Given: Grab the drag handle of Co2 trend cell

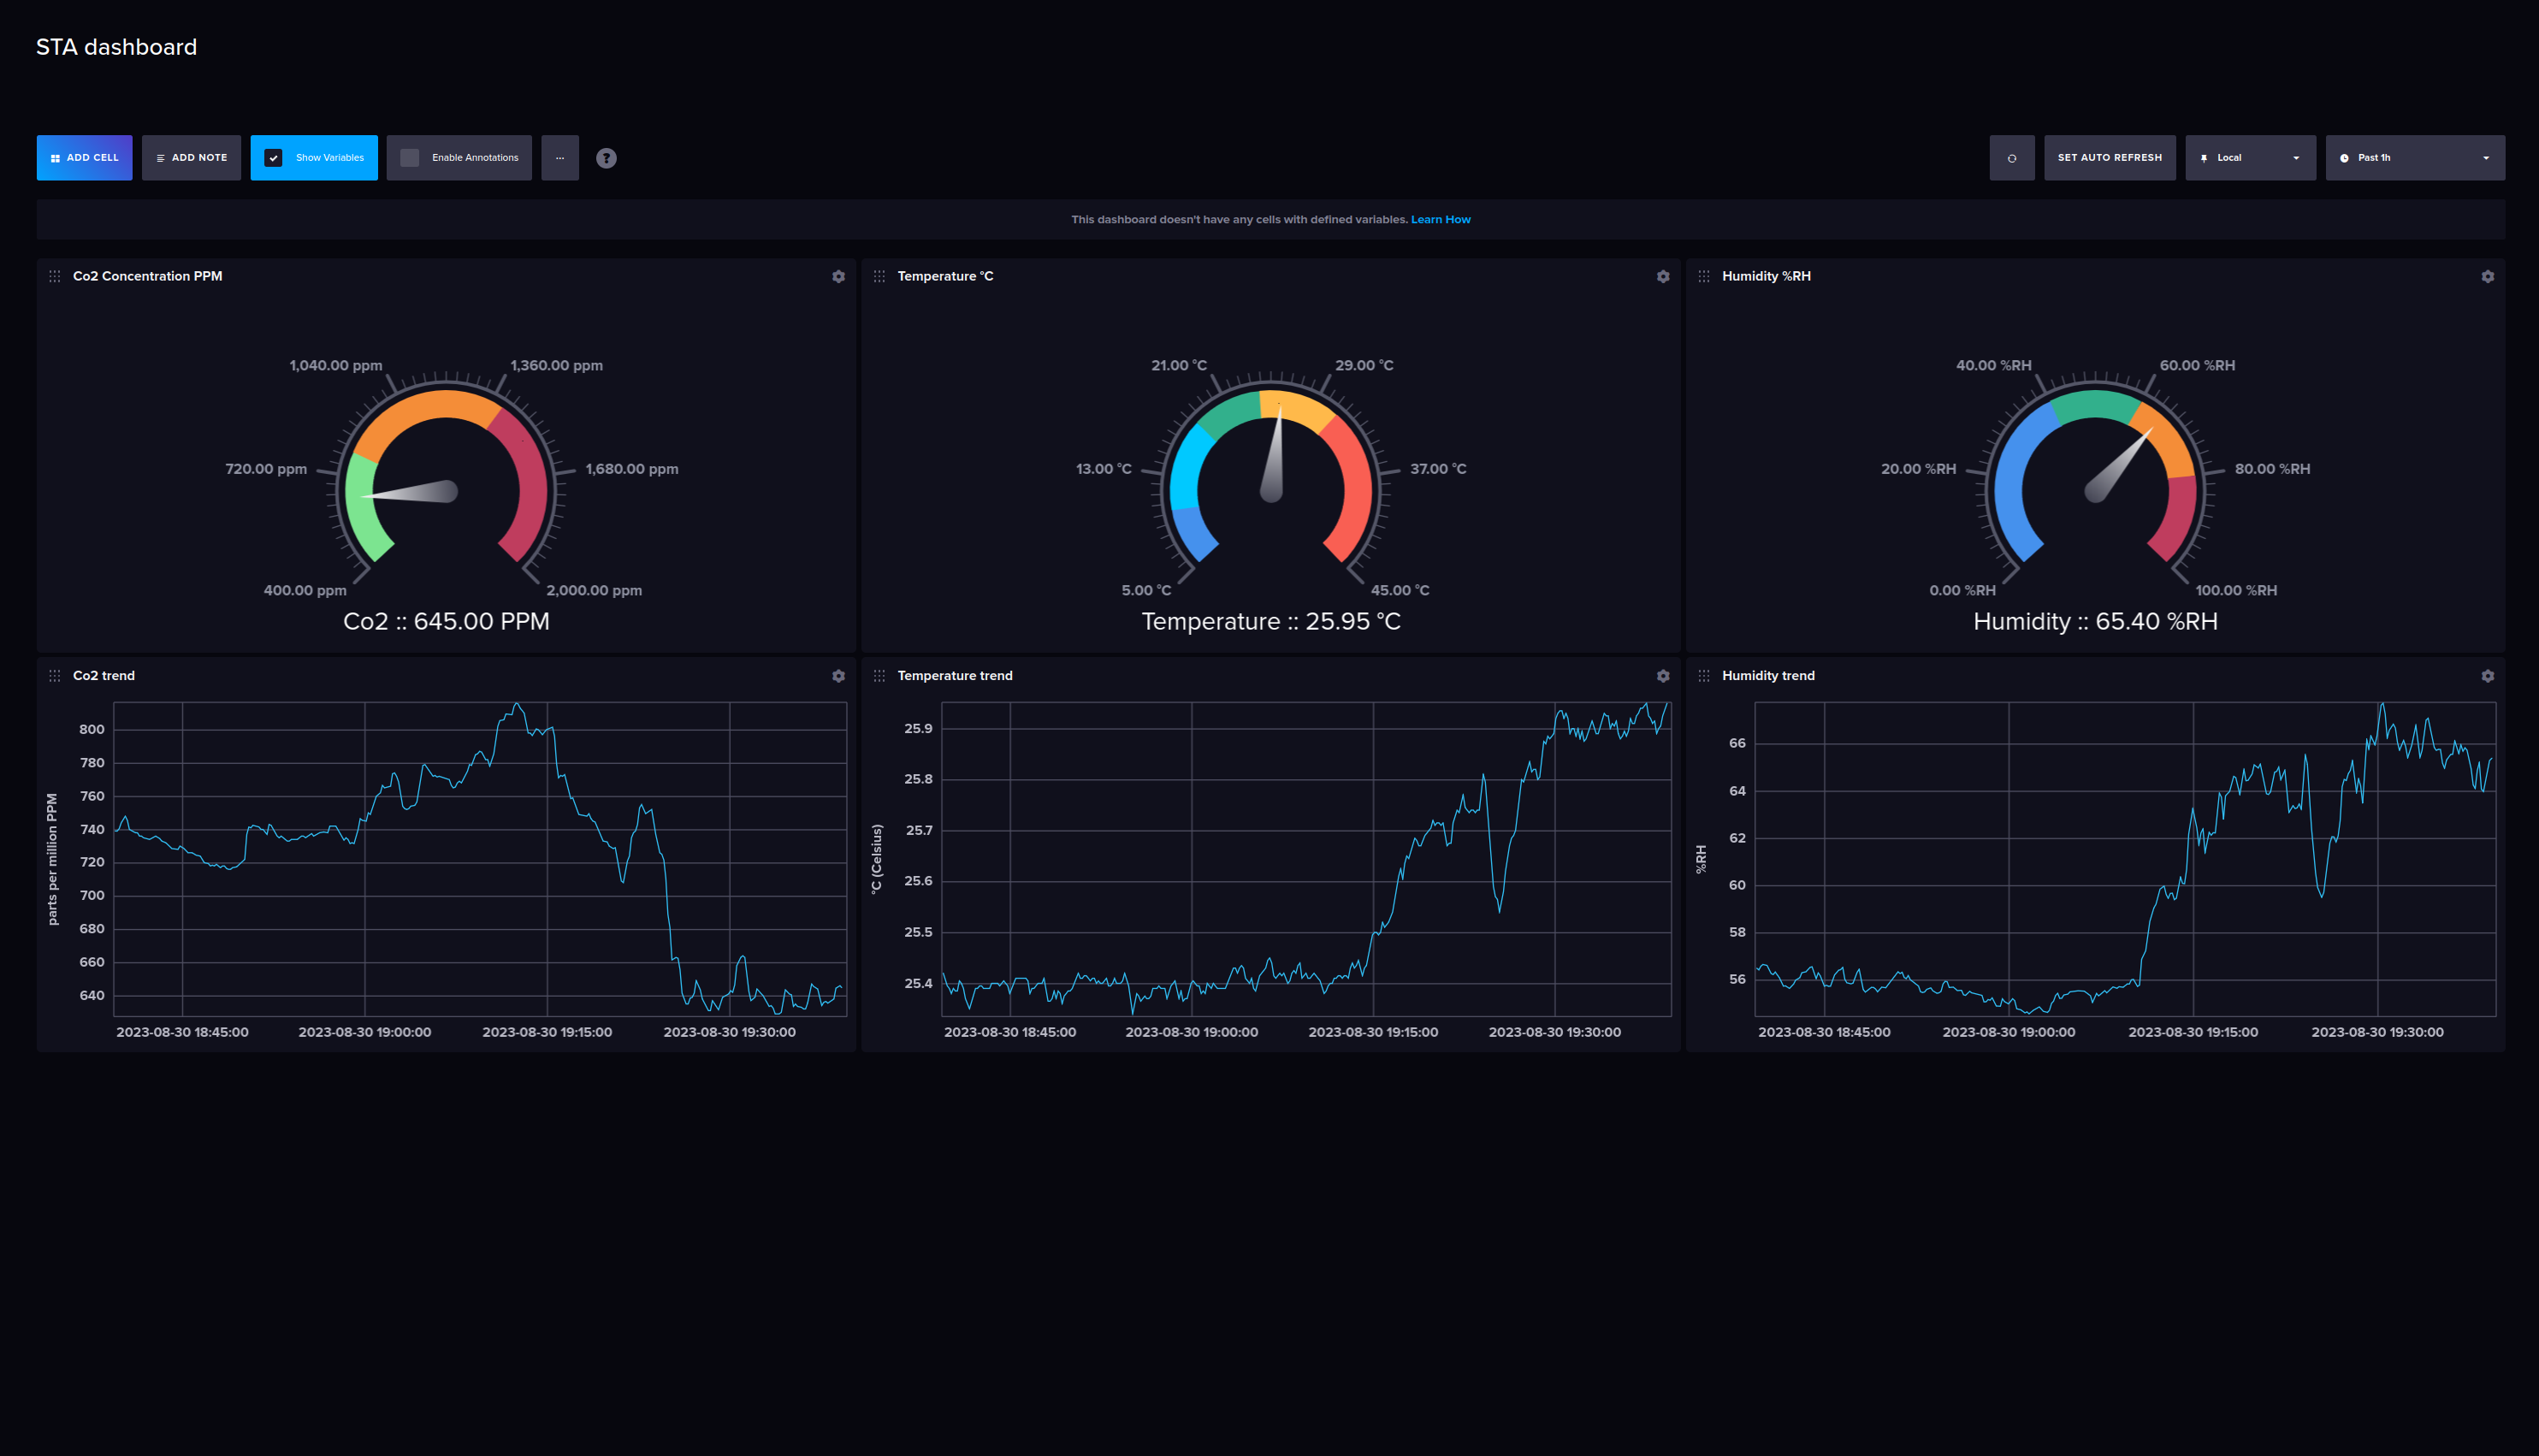Looking at the screenshot, I should click(x=55, y=676).
